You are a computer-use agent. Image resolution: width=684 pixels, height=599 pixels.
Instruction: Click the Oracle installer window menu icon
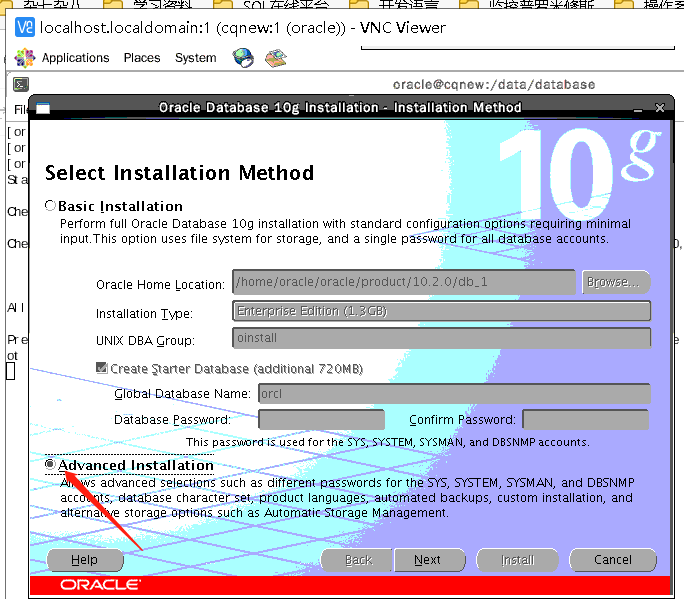pyautogui.click(x=43, y=108)
